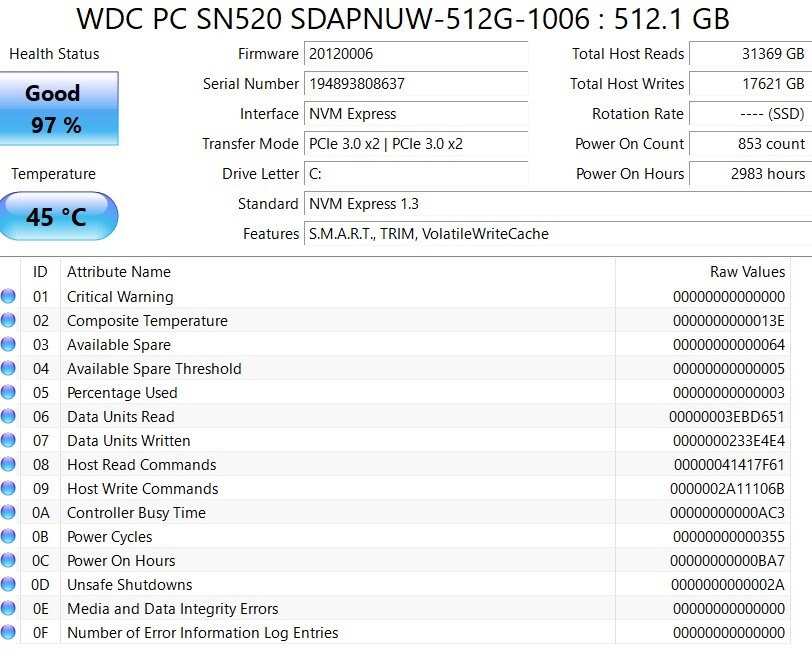Image resolution: width=812 pixels, height=662 pixels.
Task: Click raw value 00000000000BA7
Action: [x=728, y=561]
